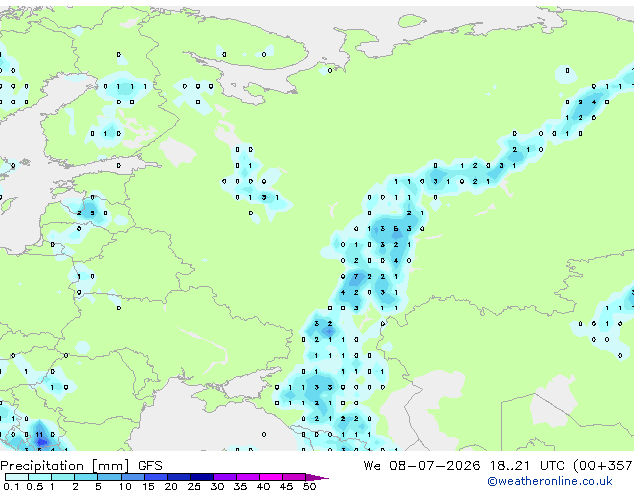Click the 'Precipitation [mm]' title text
This screenshot has width=634, height=490.
tap(65, 466)
